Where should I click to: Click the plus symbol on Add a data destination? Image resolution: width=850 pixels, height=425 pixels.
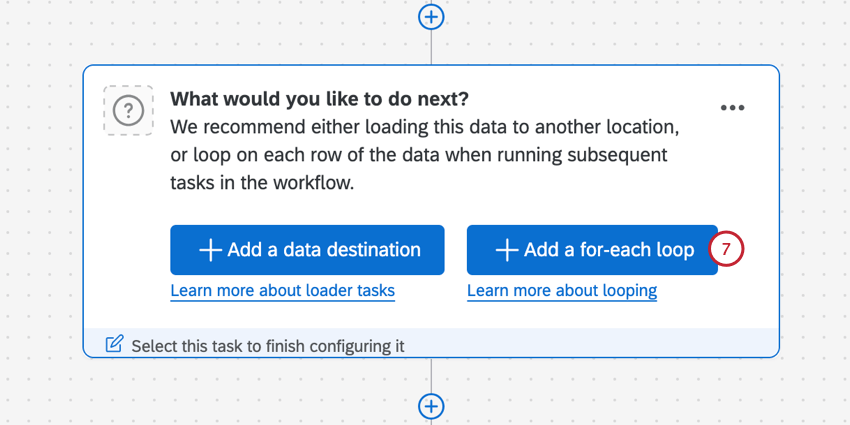pyautogui.click(x=210, y=250)
